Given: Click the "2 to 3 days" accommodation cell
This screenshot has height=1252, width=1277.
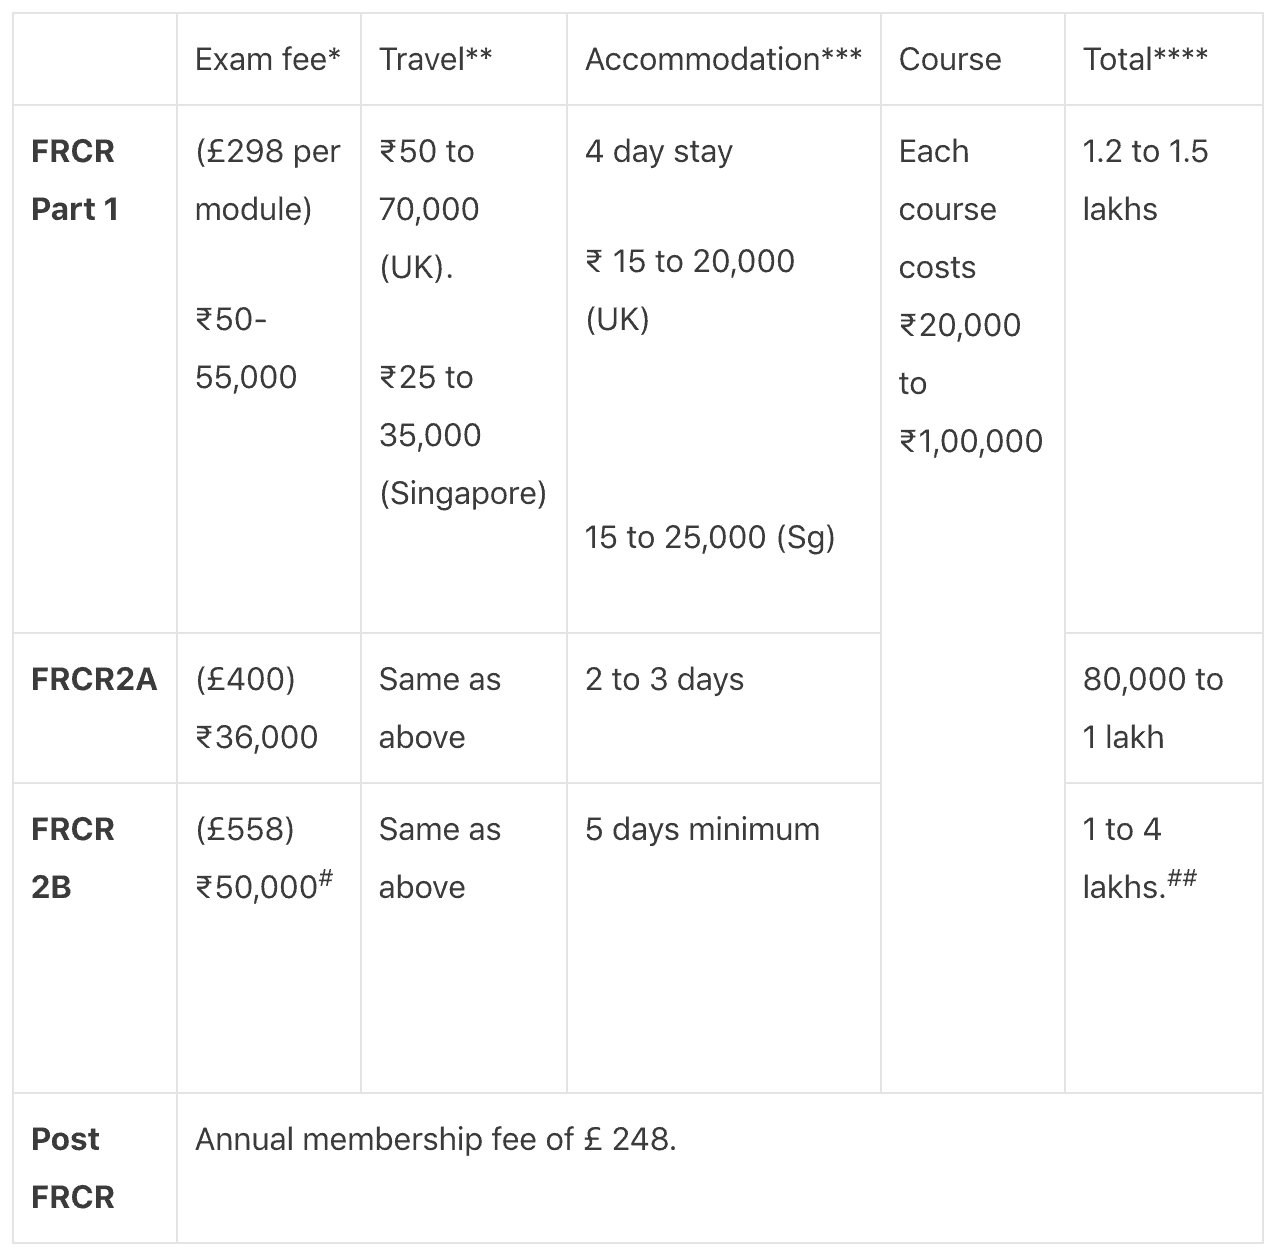Looking at the screenshot, I should pos(664,680).
